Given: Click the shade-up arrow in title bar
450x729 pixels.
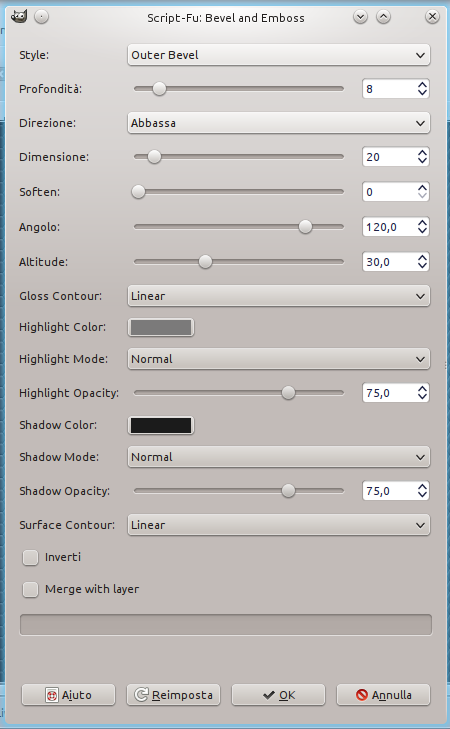Looking at the screenshot, I should click(383, 17).
